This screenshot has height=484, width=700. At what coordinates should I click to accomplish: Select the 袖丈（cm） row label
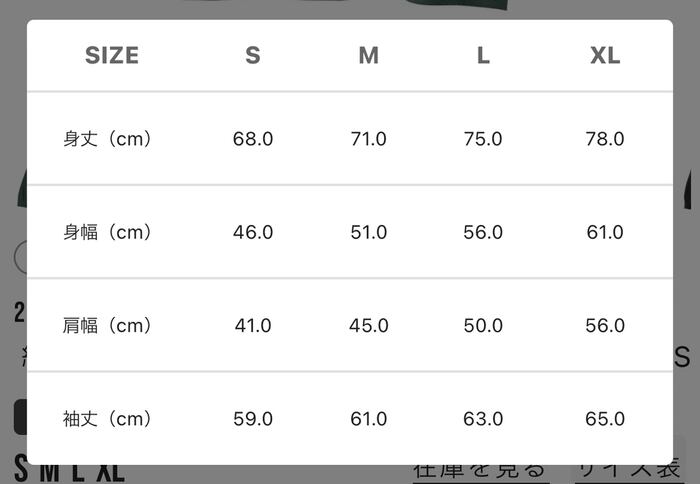tap(108, 418)
